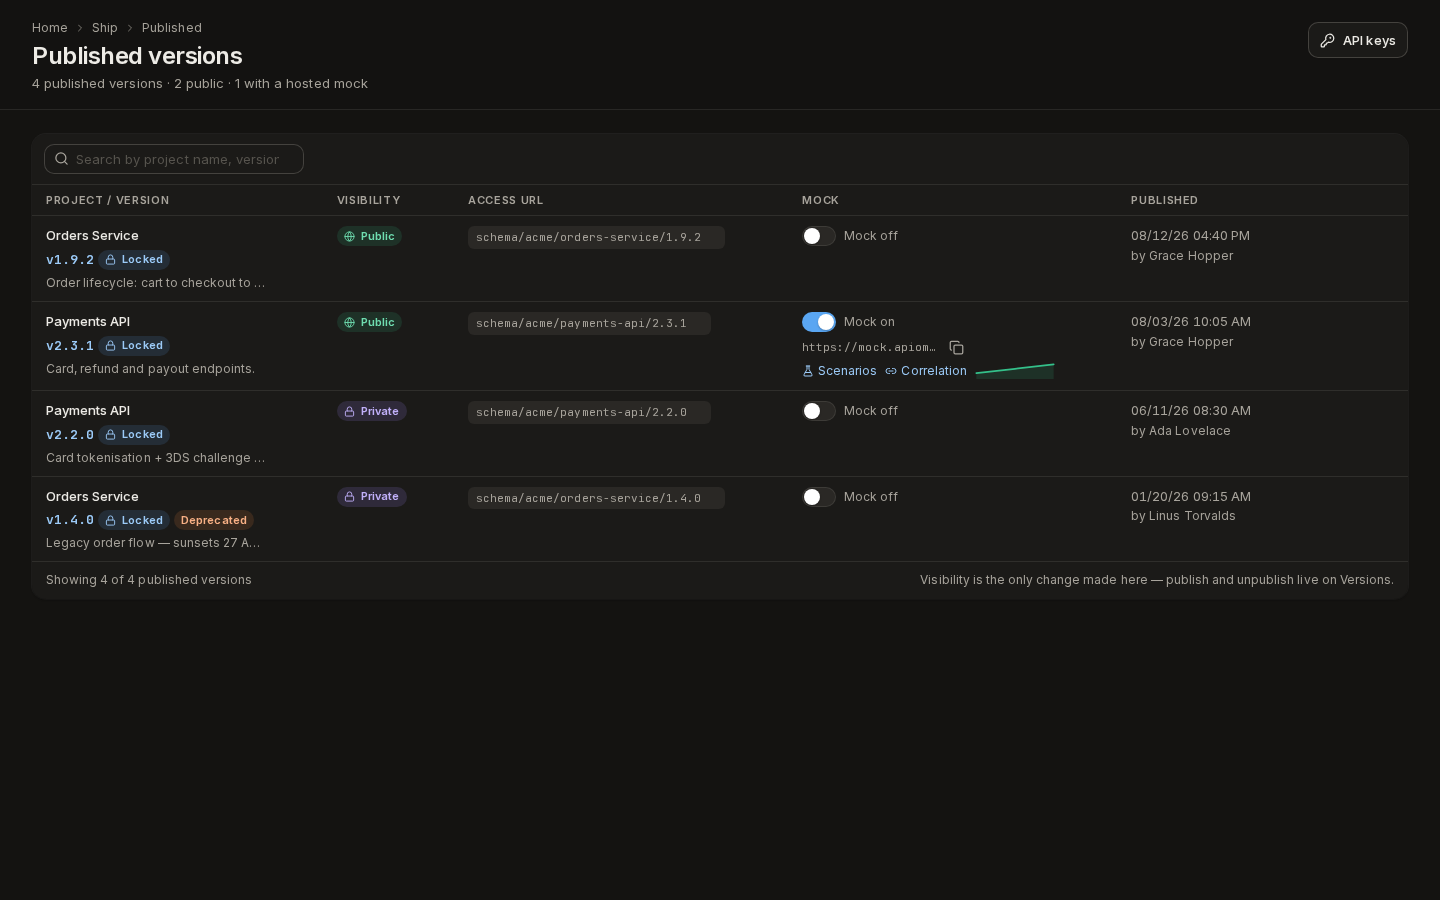Enable mock for Orders Service v1.9.2
The width and height of the screenshot is (1440, 900).
[819, 236]
